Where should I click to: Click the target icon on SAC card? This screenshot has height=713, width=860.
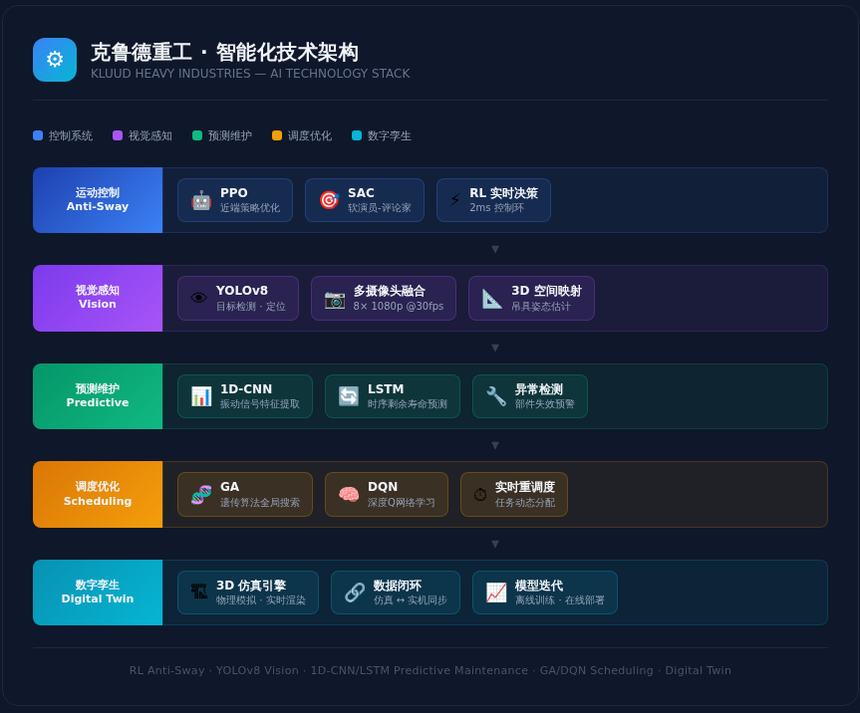(329, 200)
